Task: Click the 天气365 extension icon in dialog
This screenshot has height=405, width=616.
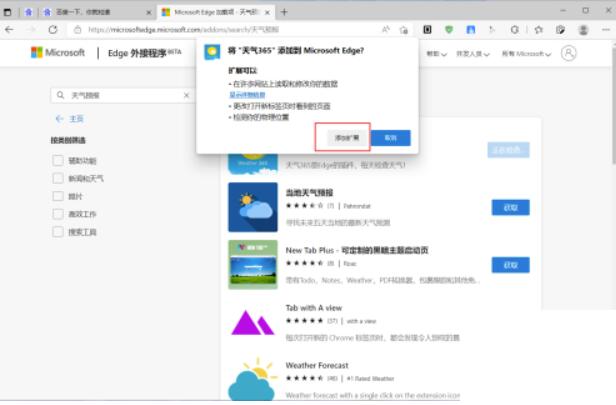Action: click(212, 52)
